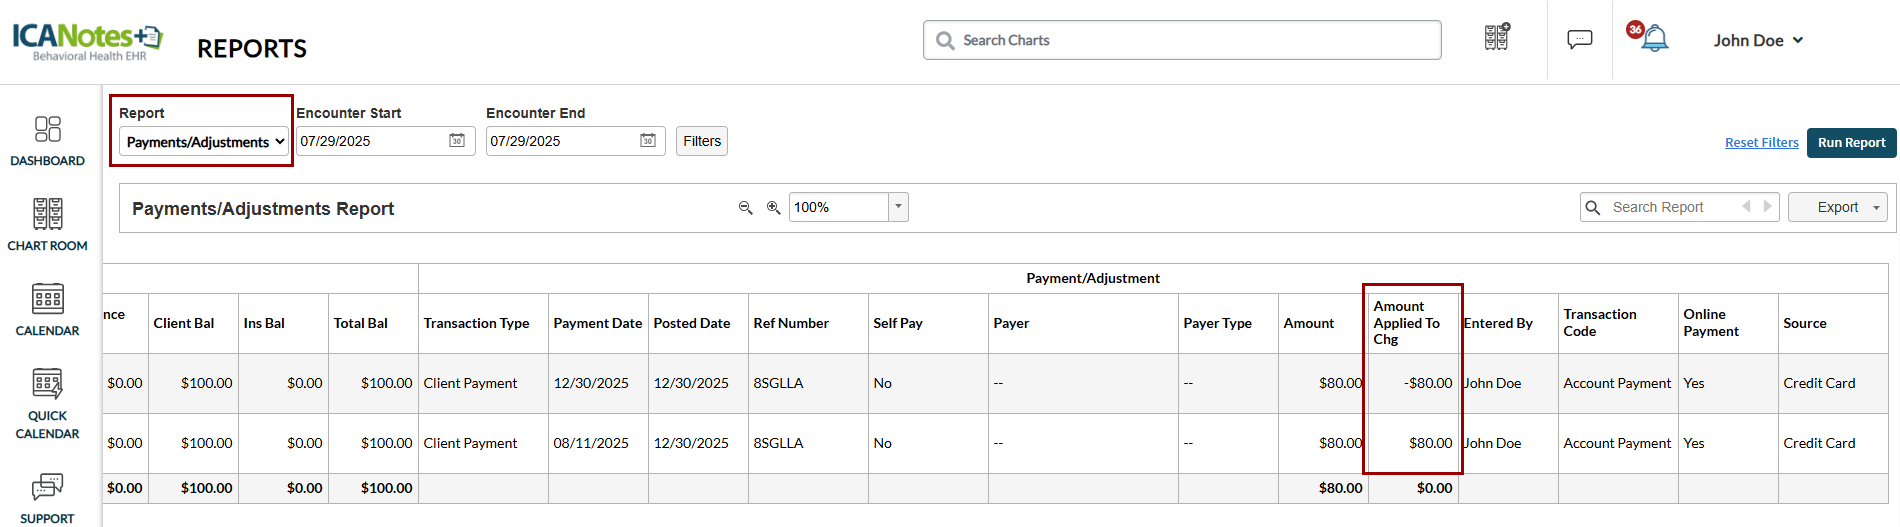The image size is (1900, 527).
Task: Zoom out the report view
Action: point(745,208)
